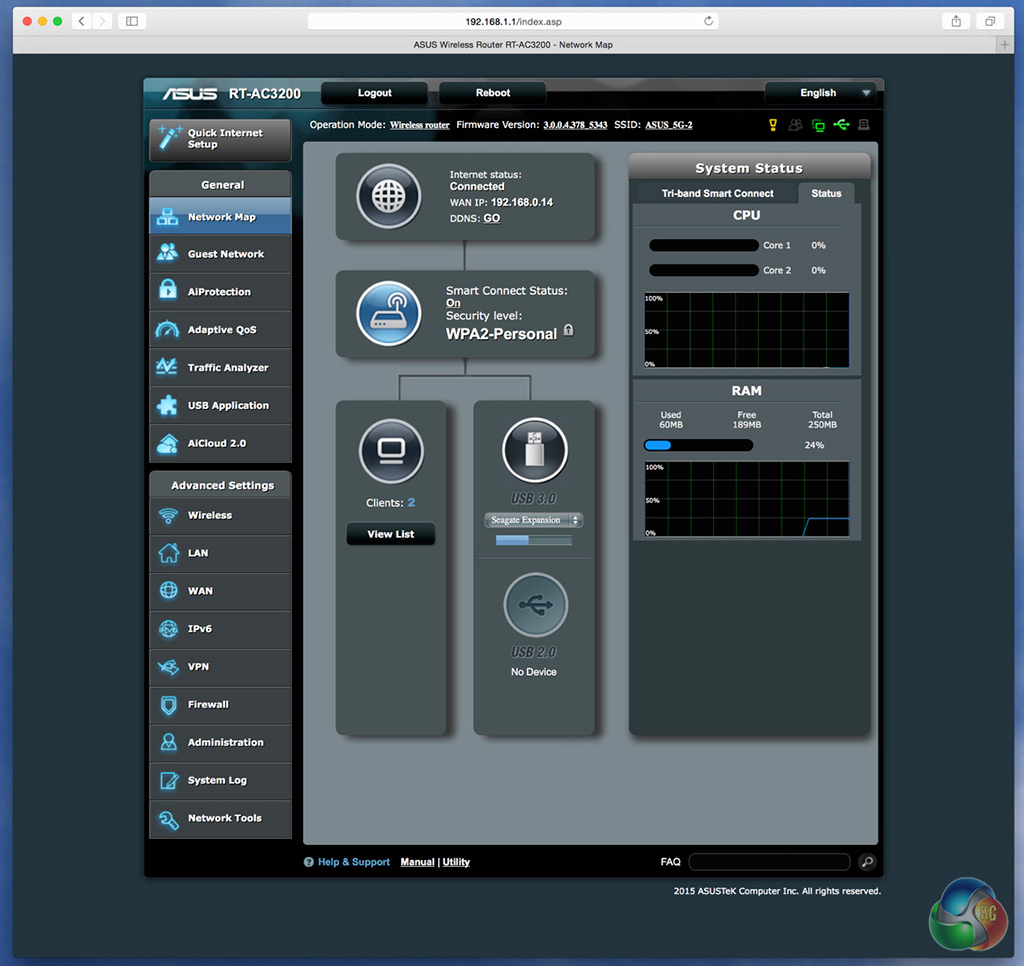Click the Wireless router operation mode link
The width and height of the screenshot is (1024, 966).
tap(420, 125)
